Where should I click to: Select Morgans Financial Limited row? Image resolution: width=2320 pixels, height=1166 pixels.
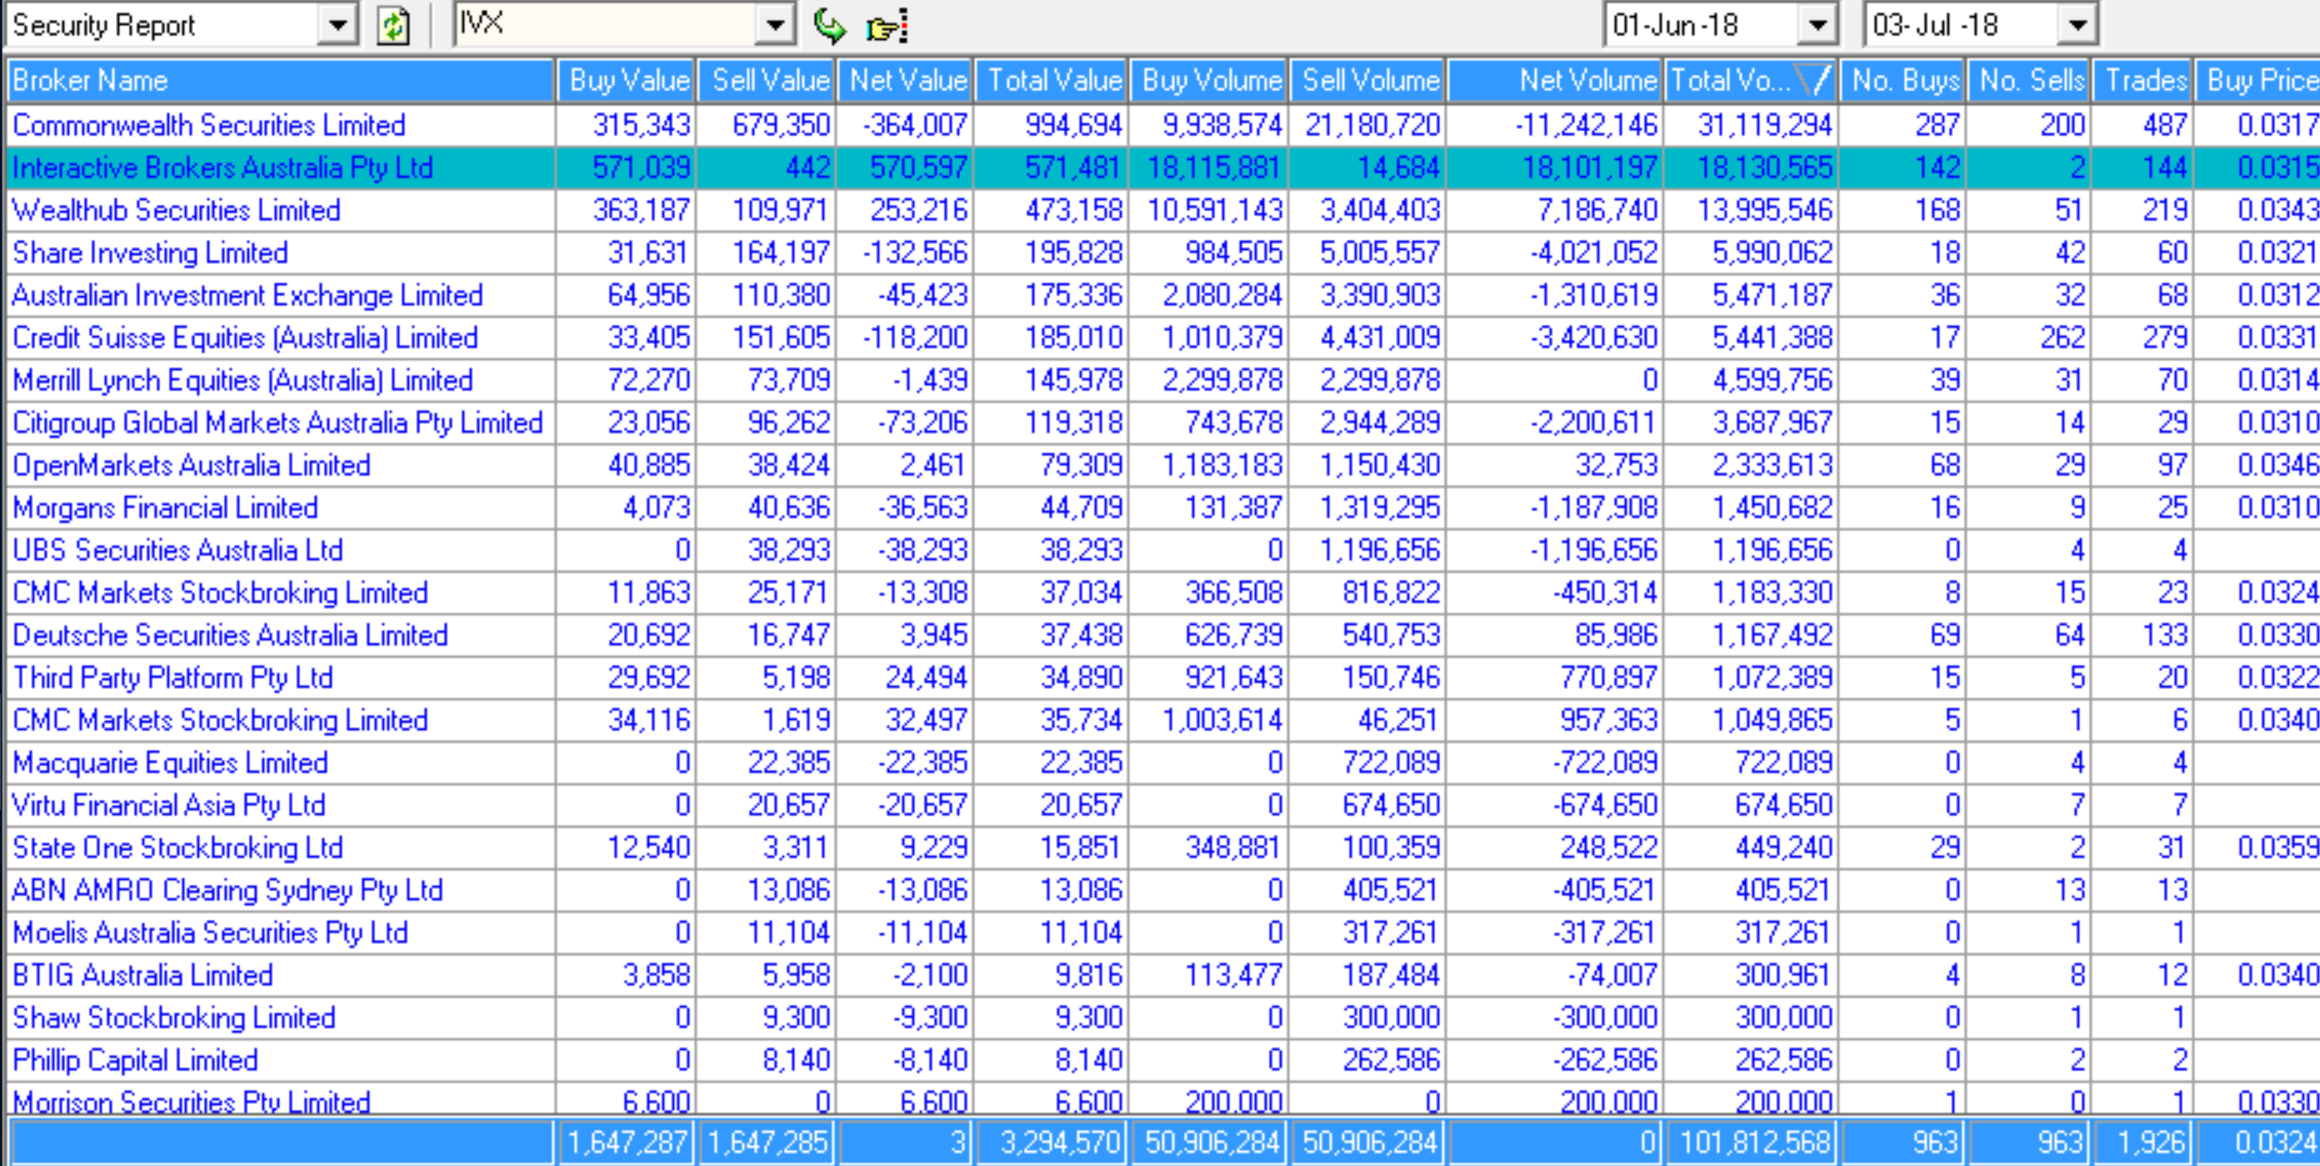pyautogui.click(x=1163, y=508)
